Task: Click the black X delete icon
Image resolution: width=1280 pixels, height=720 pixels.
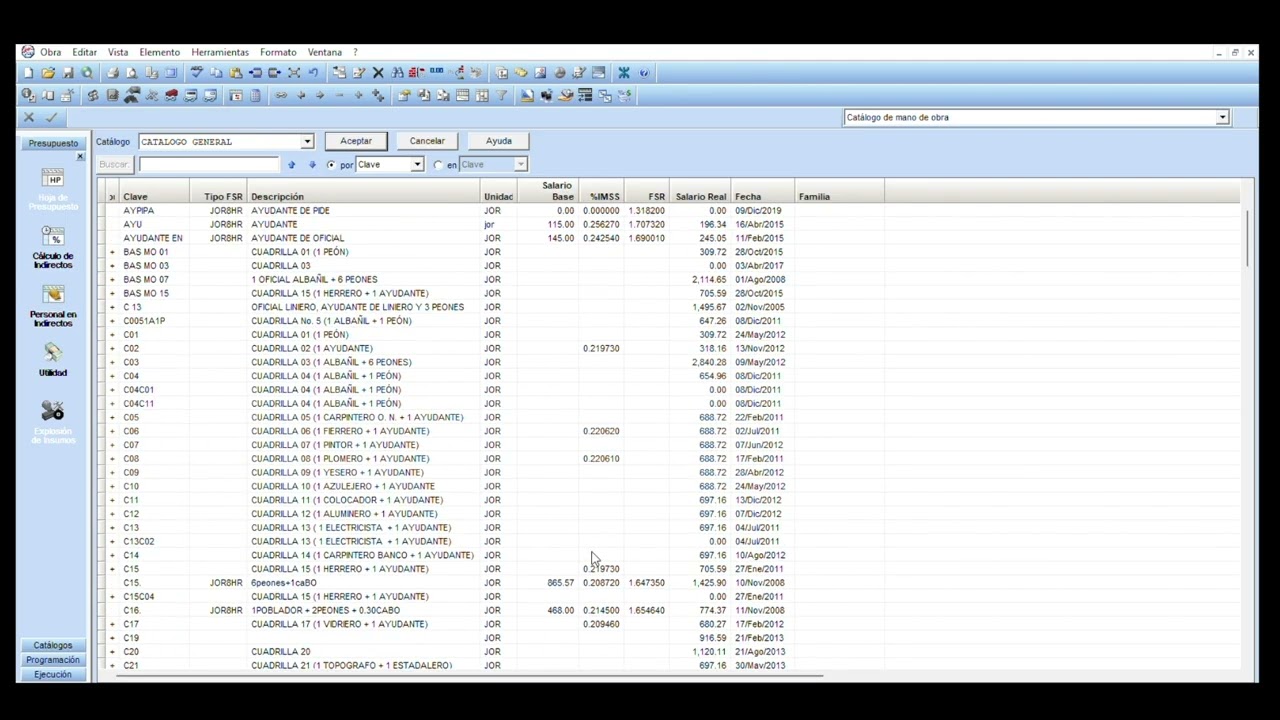Action: coord(378,73)
